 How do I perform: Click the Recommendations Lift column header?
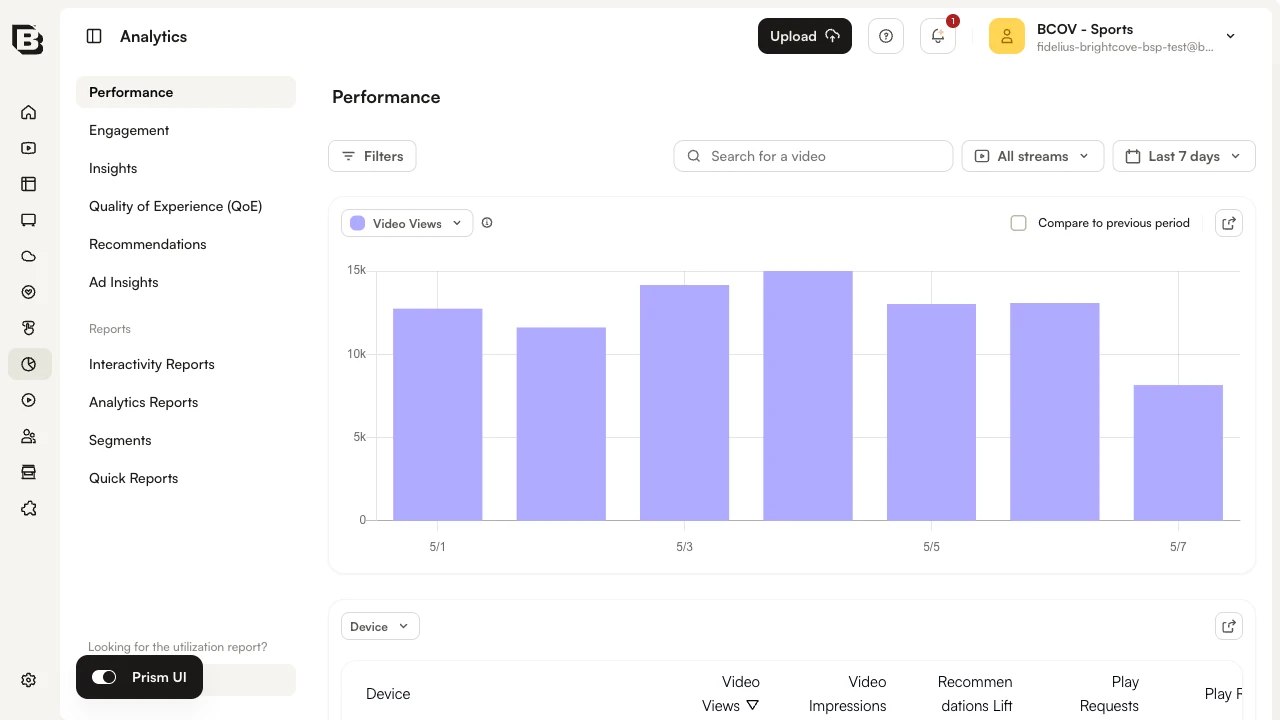tap(975, 694)
